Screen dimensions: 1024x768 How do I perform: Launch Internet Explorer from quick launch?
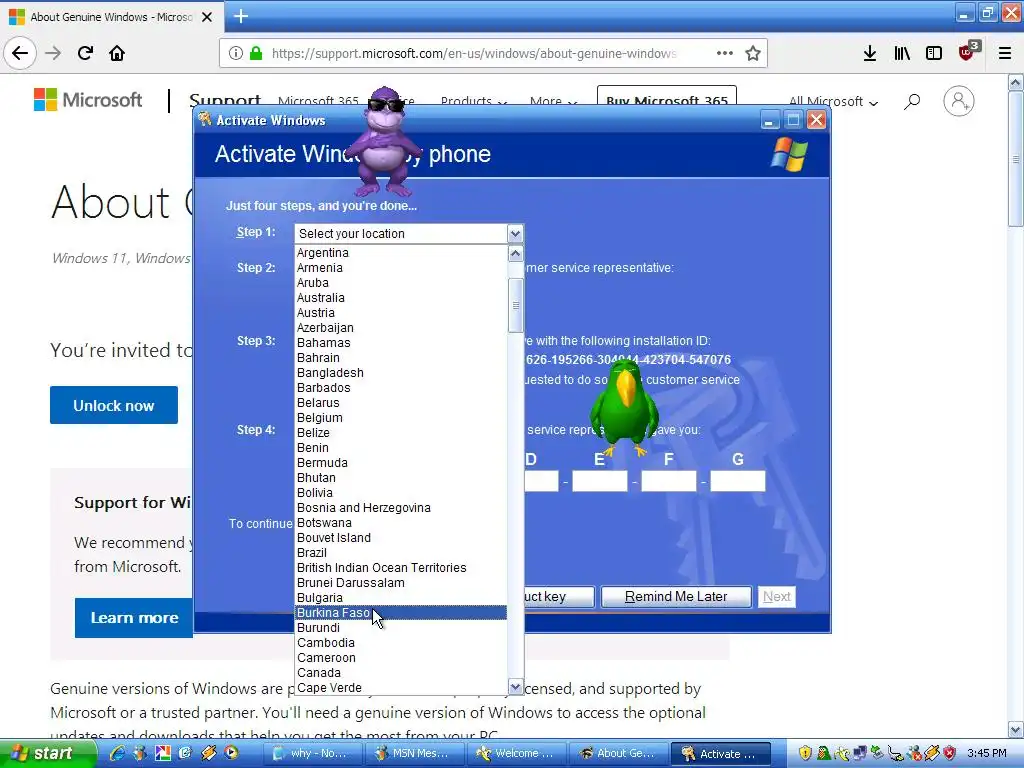[118, 753]
